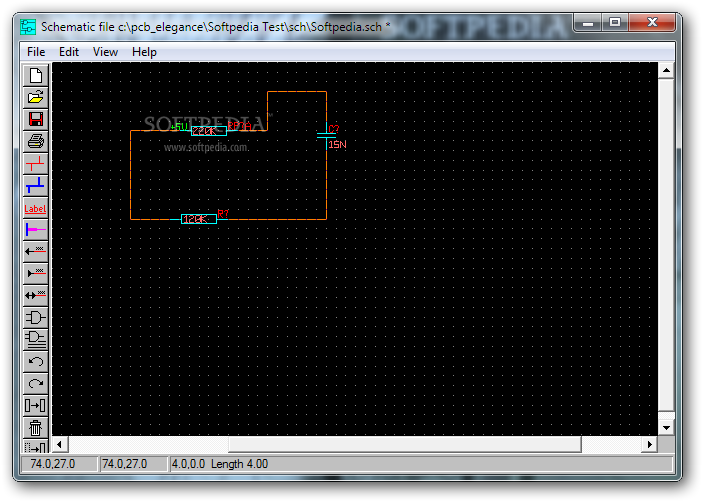Pick the left-pointing arrow pin tool
Viewport: 703px width, 502px height.
click(35, 251)
